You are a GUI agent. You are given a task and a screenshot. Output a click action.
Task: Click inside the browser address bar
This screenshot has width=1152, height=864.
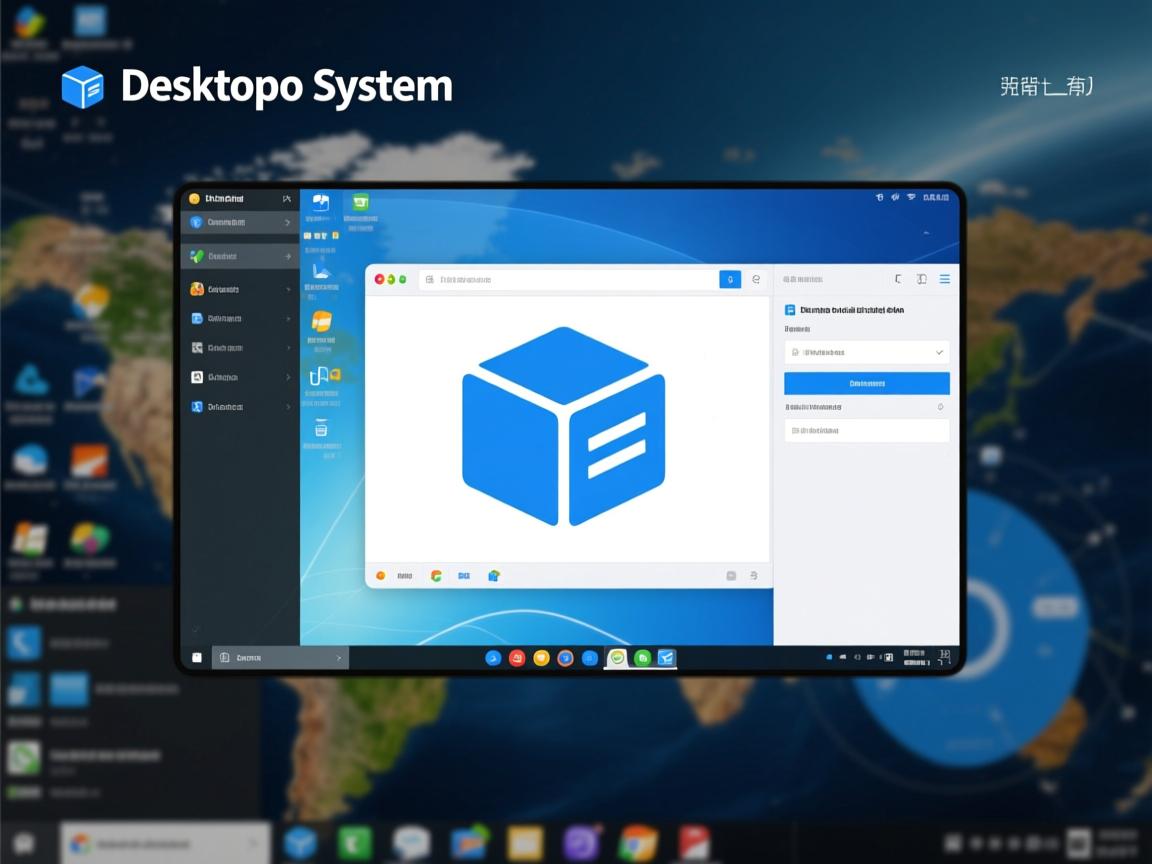[570, 280]
